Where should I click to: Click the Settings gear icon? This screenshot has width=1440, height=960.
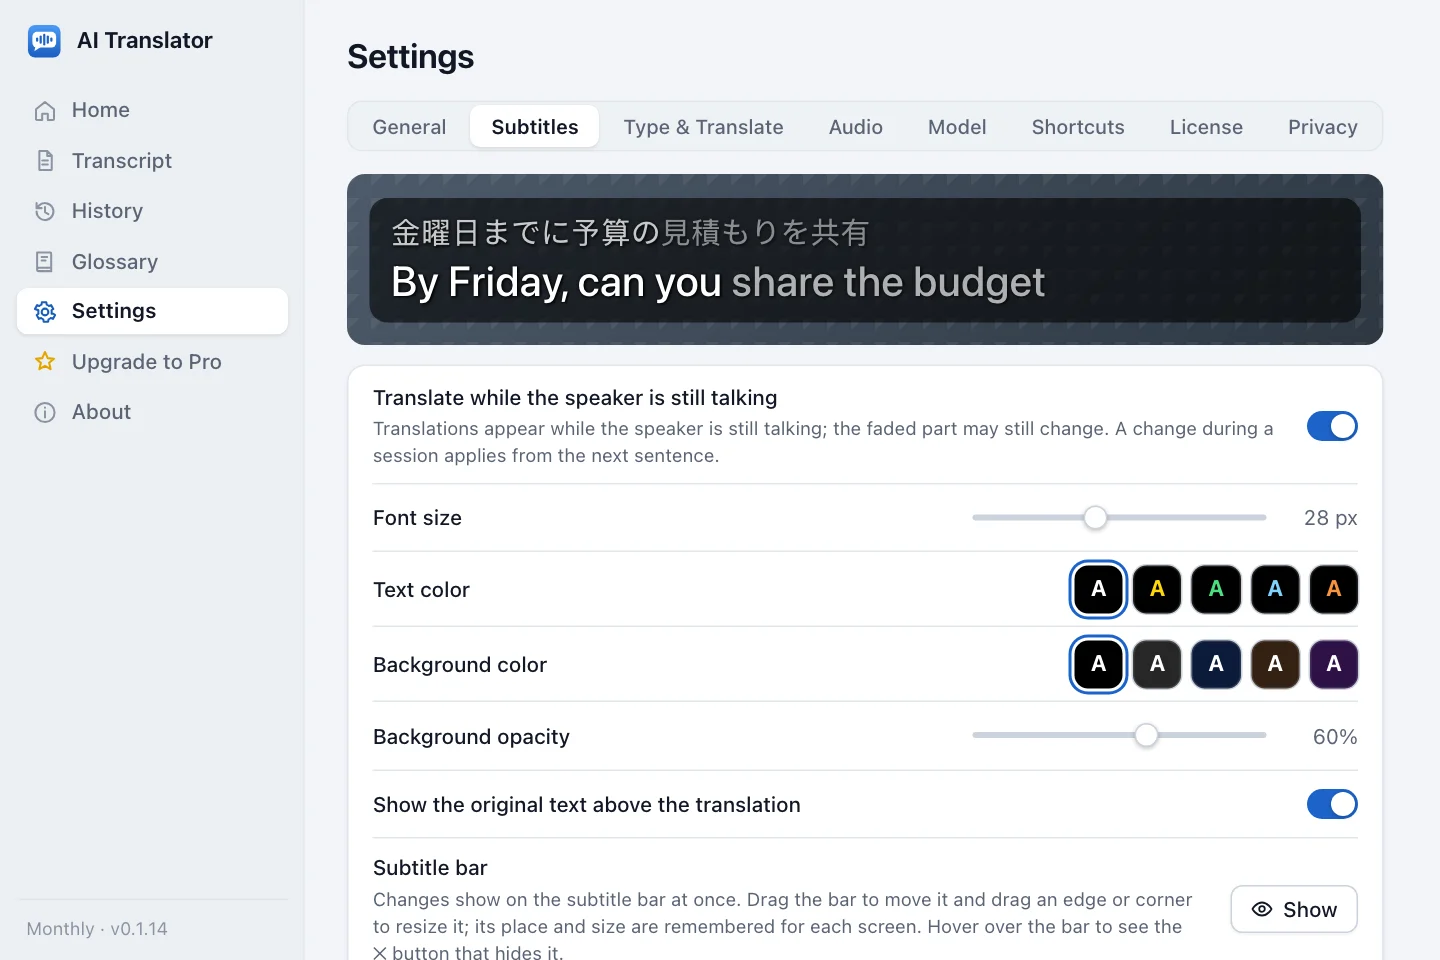point(45,312)
